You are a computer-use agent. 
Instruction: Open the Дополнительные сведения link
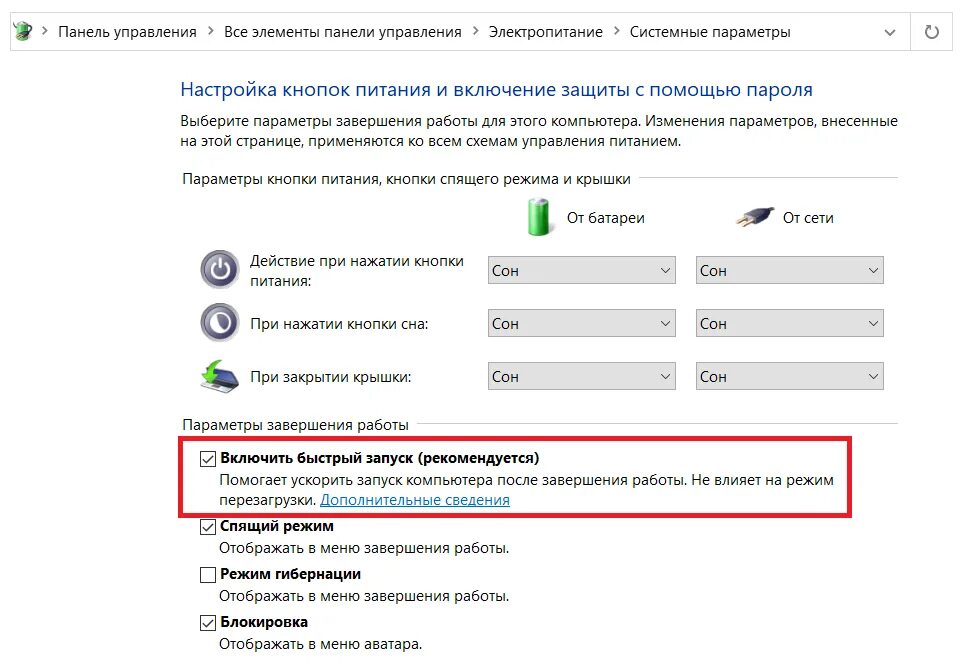415,500
